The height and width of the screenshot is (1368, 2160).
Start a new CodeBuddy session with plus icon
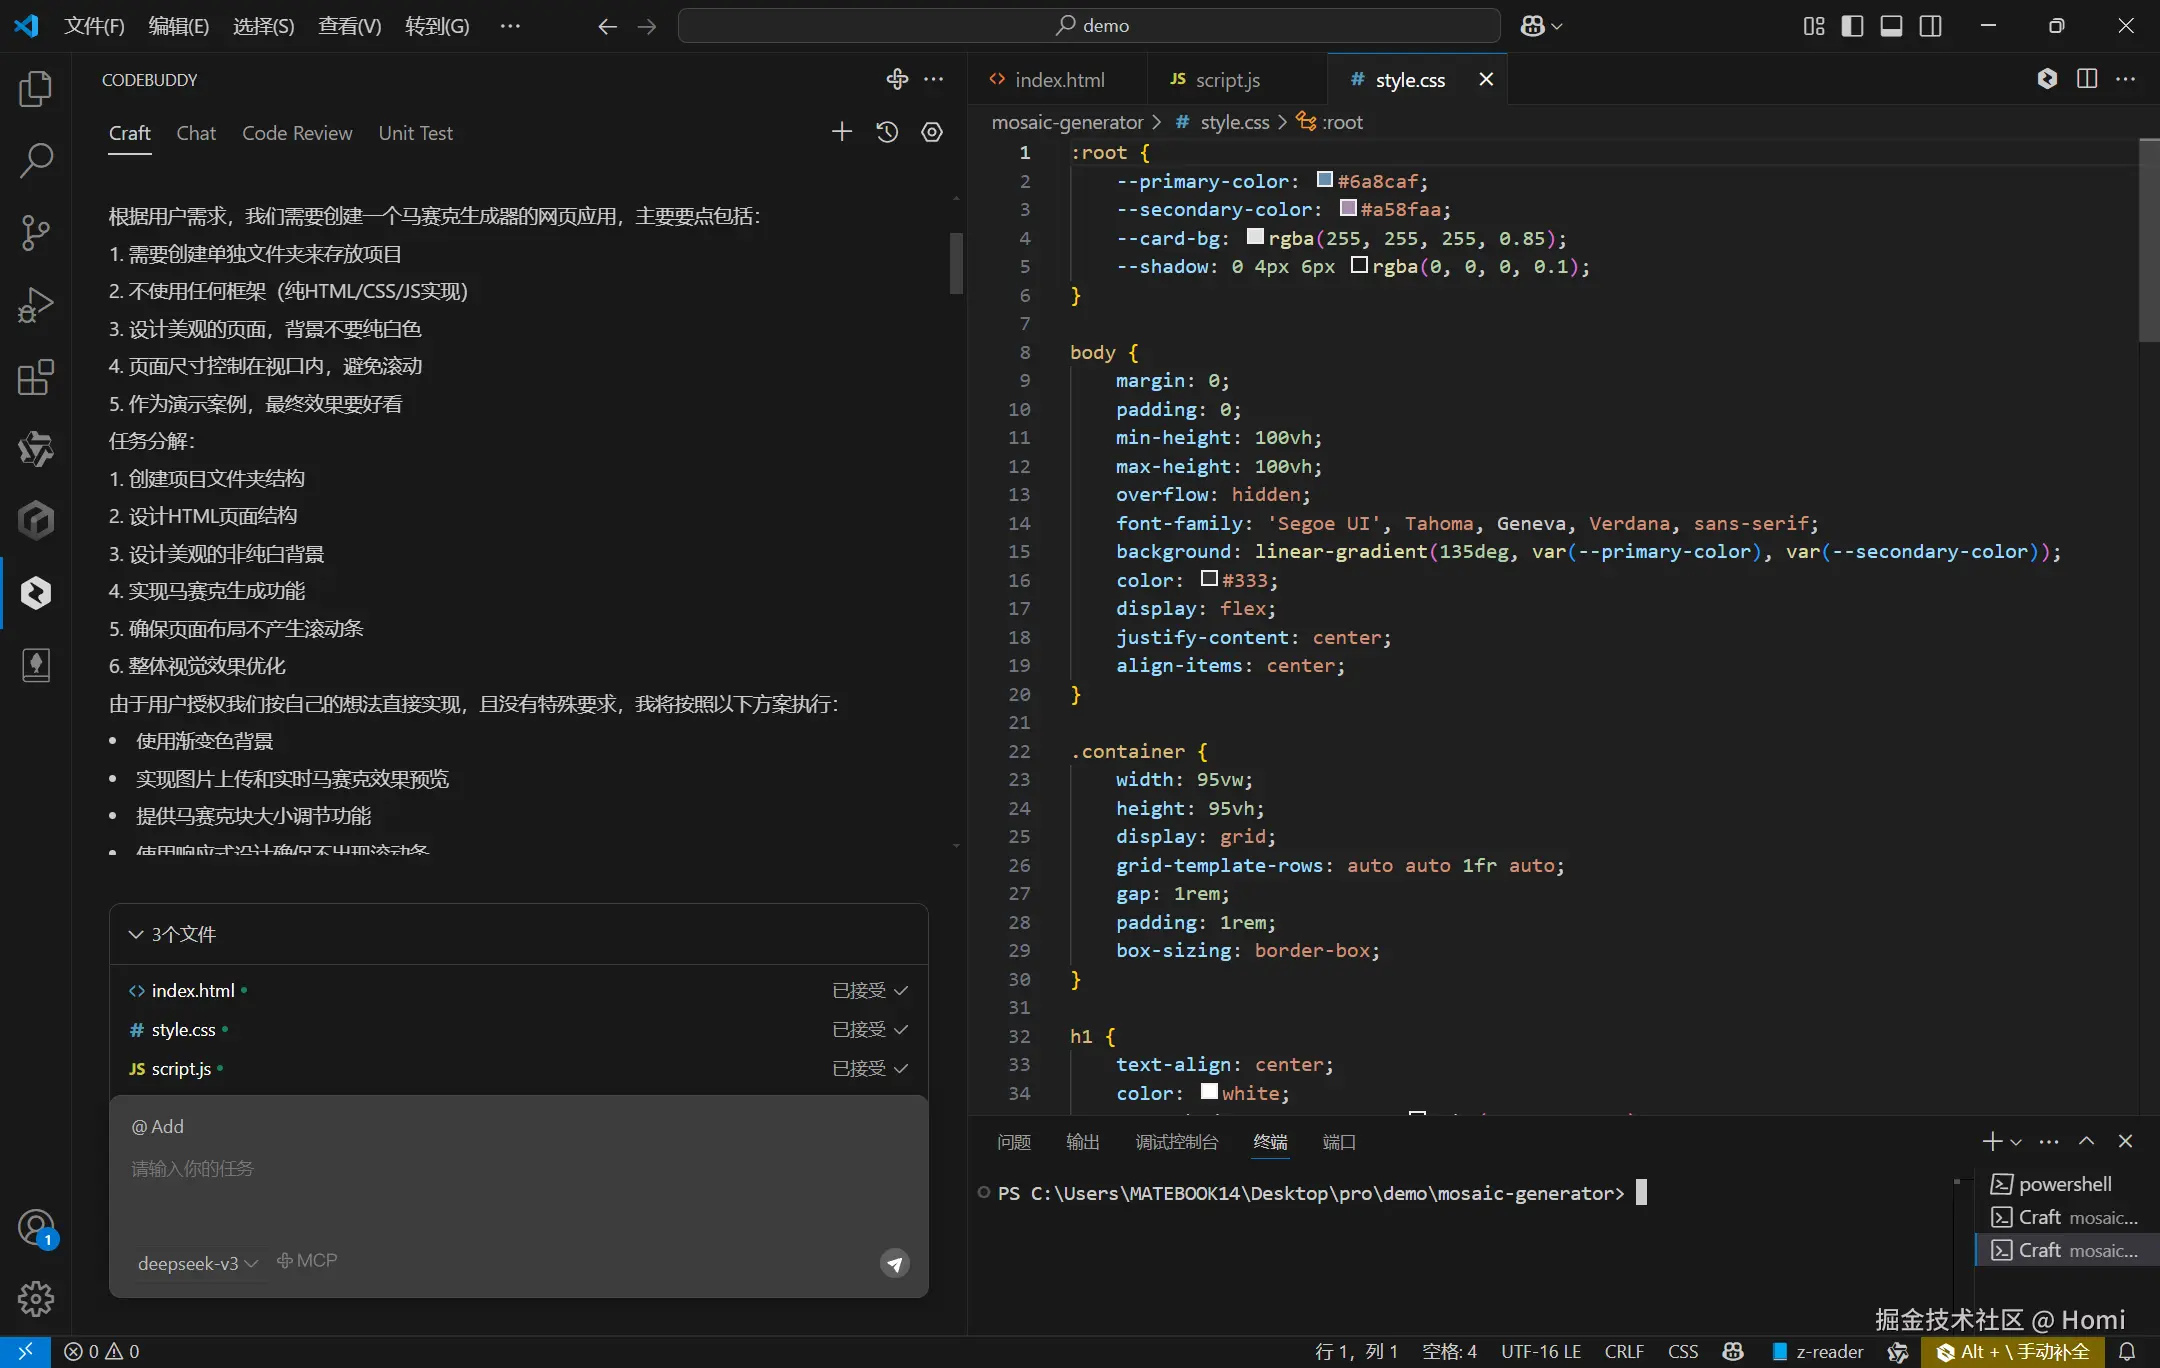click(842, 132)
